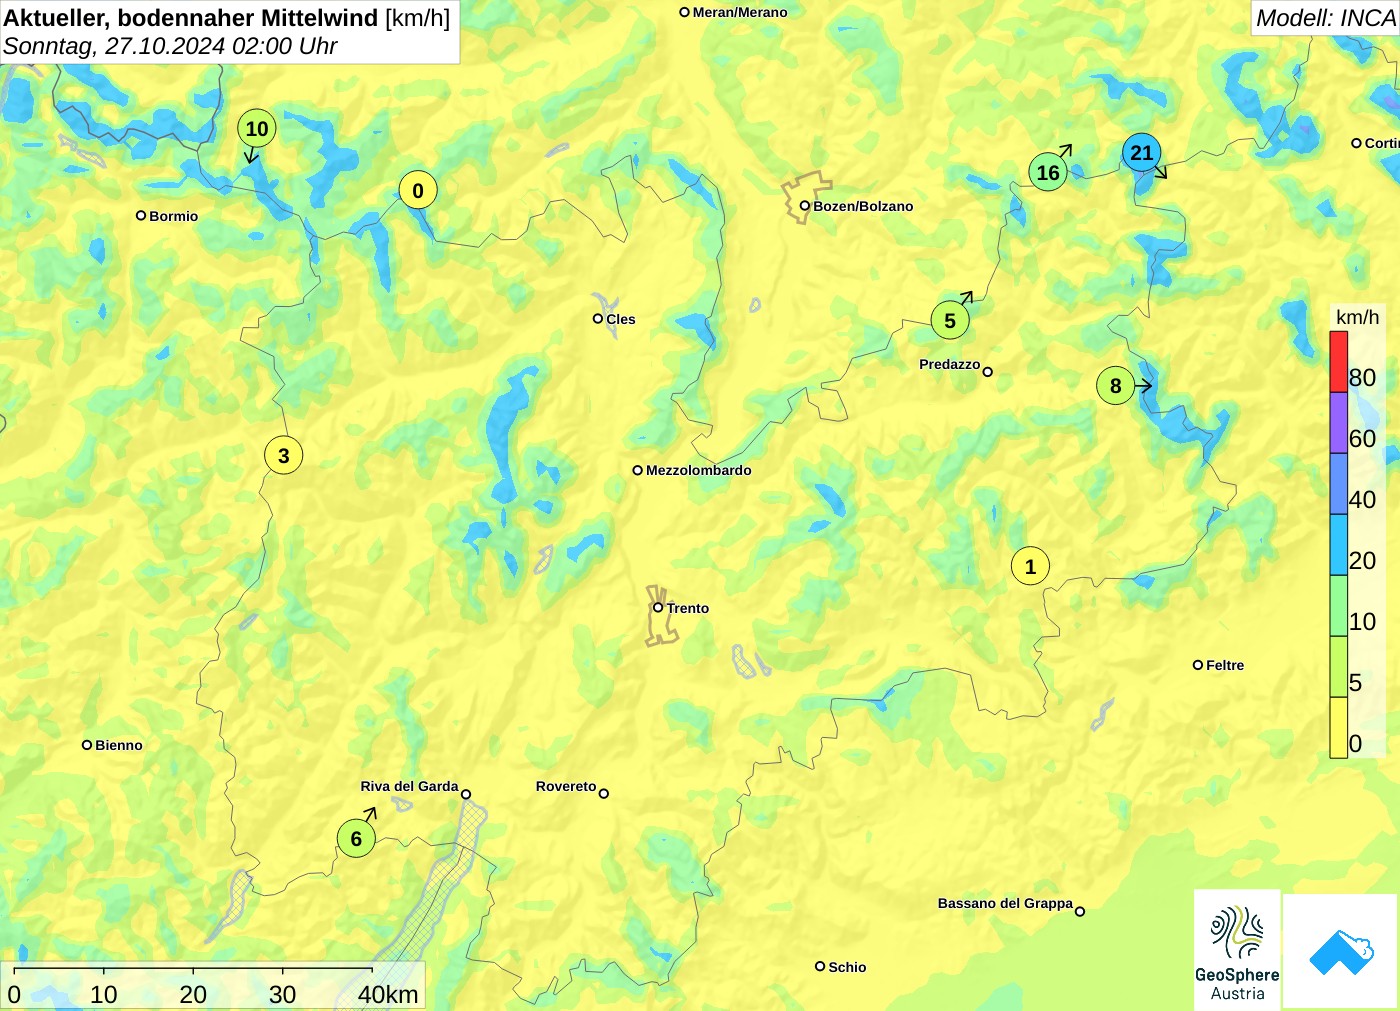The width and height of the screenshot is (1400, 1011).
Task: Click the Trento city label
Action: click(x=688, y=608)
